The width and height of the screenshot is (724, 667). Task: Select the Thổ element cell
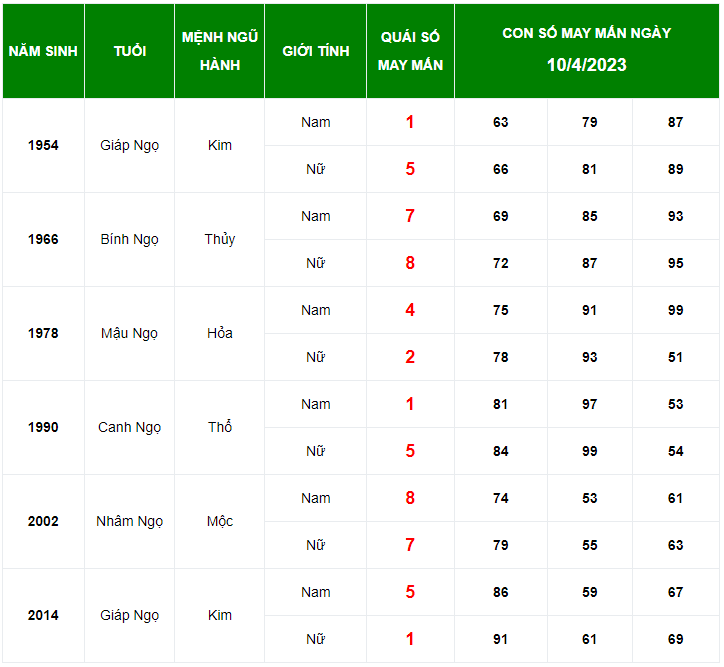(x=220, y=427)
